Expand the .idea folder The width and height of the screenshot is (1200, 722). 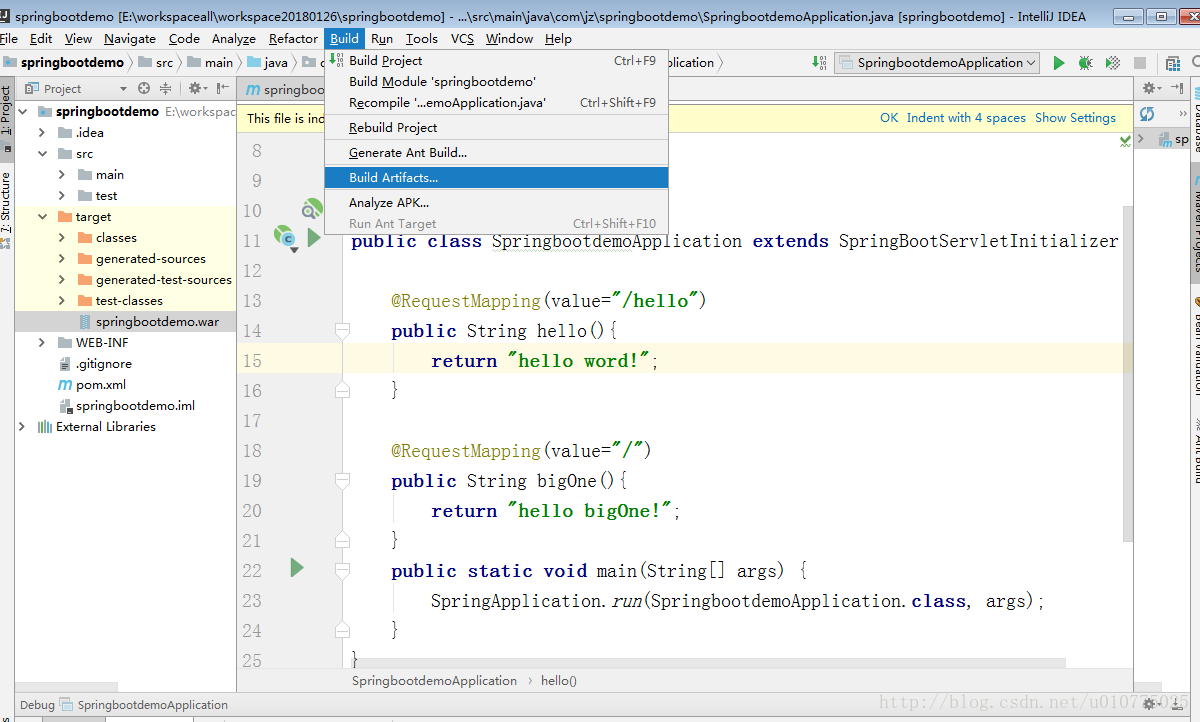42,132
